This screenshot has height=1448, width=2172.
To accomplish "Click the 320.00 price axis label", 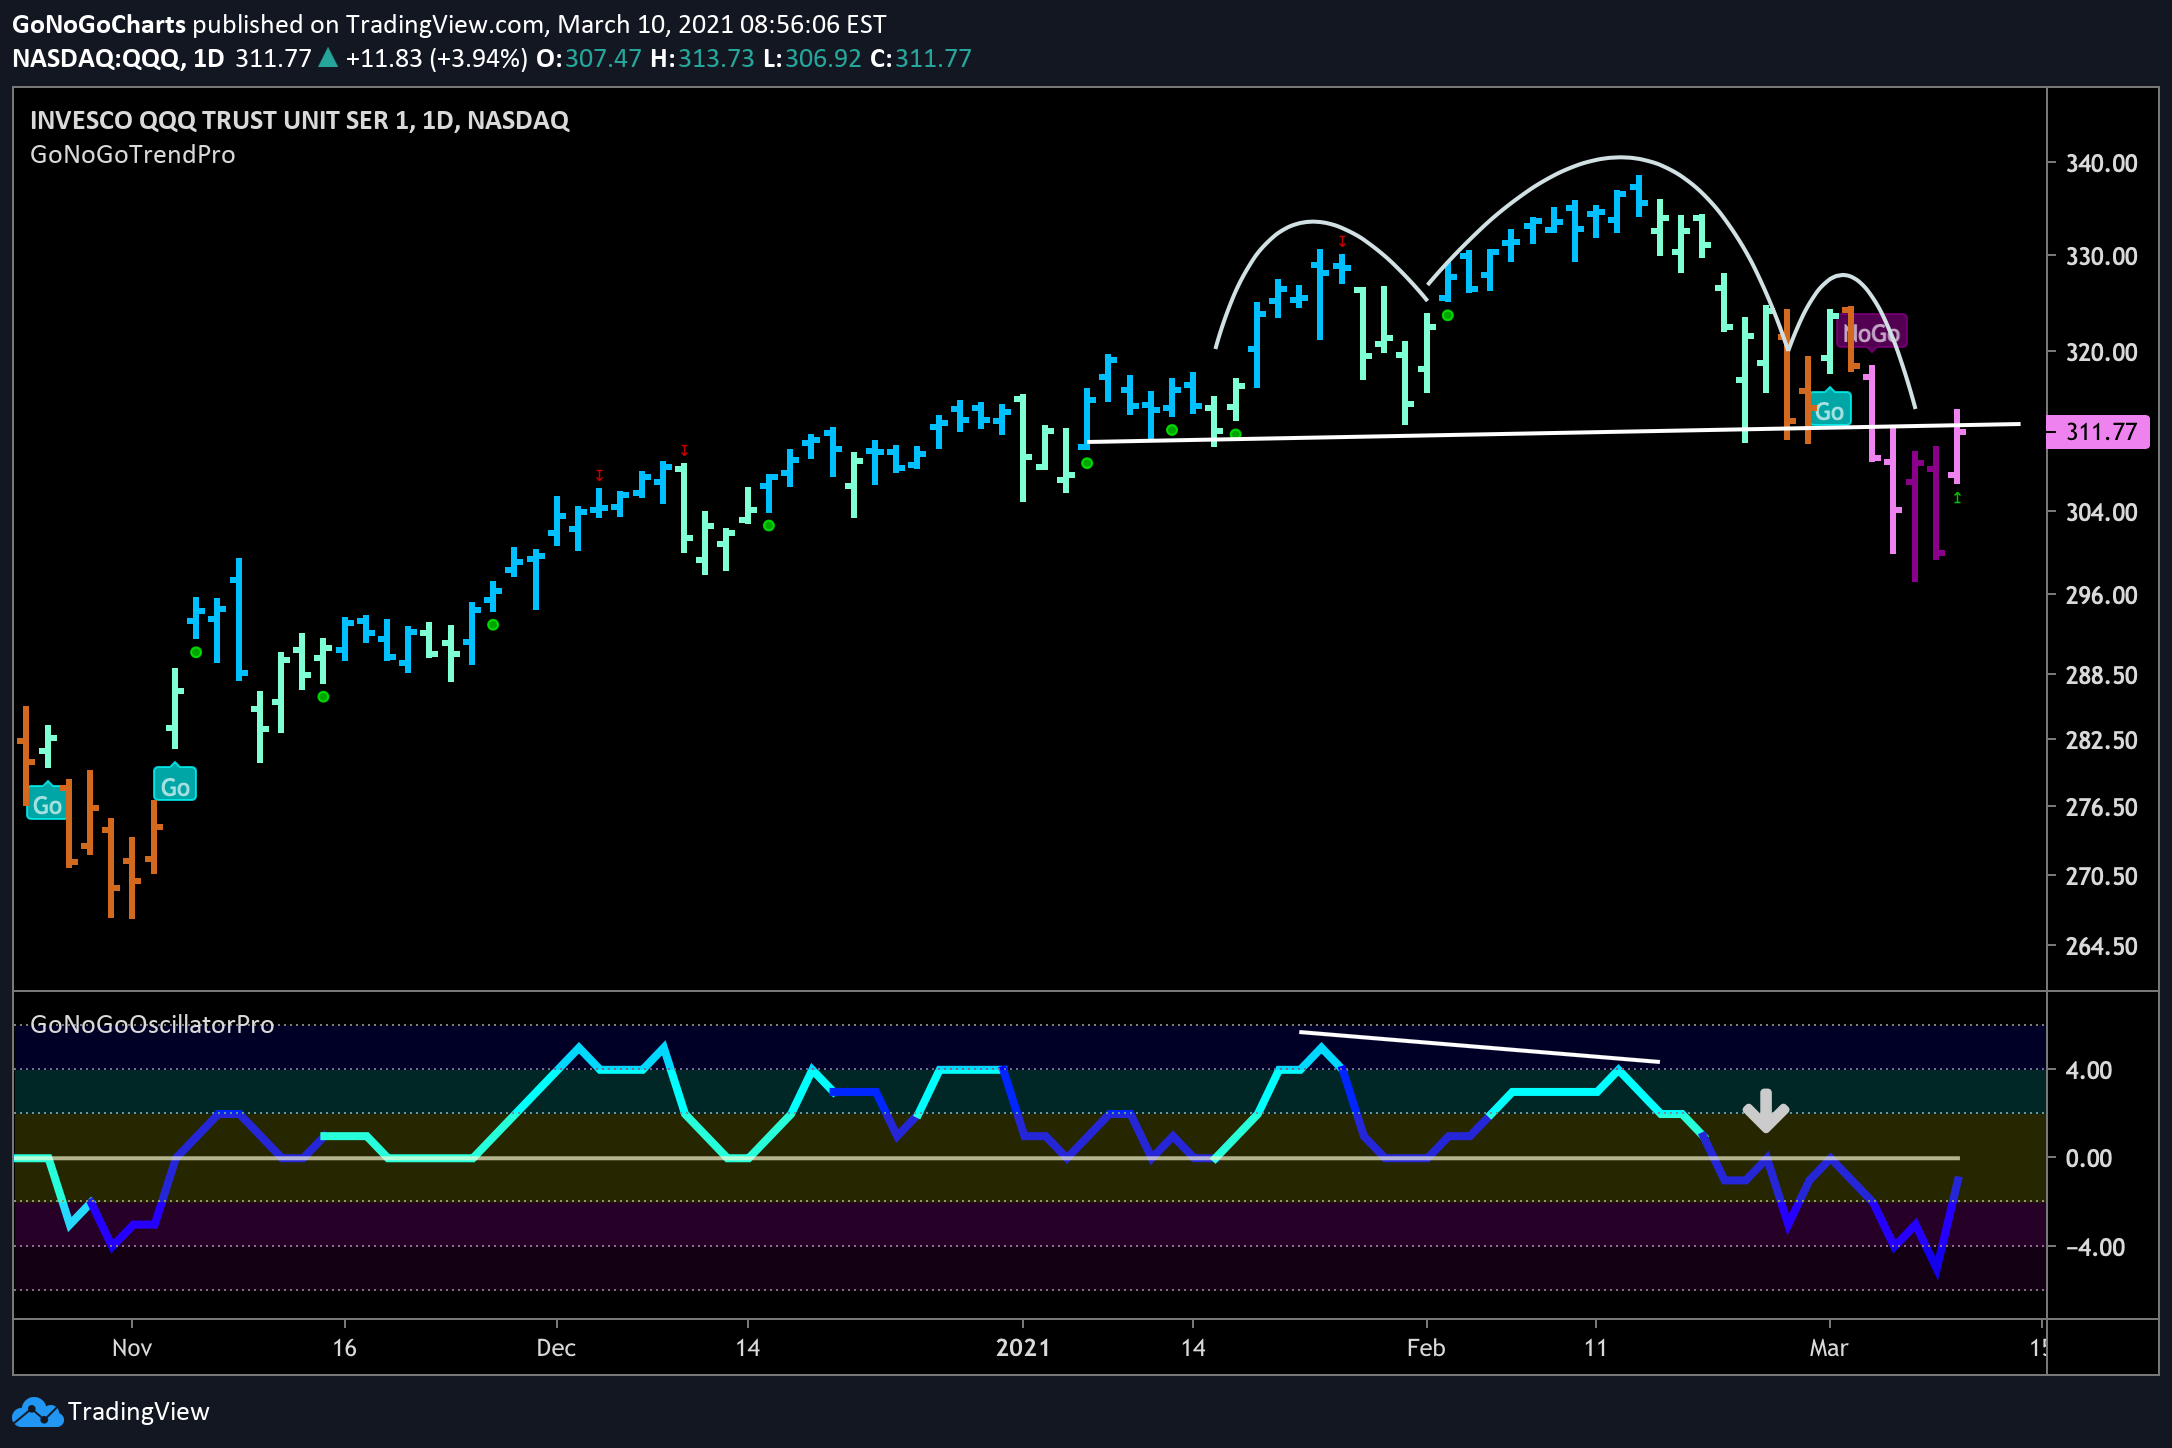I will [x=2102, y=352].
